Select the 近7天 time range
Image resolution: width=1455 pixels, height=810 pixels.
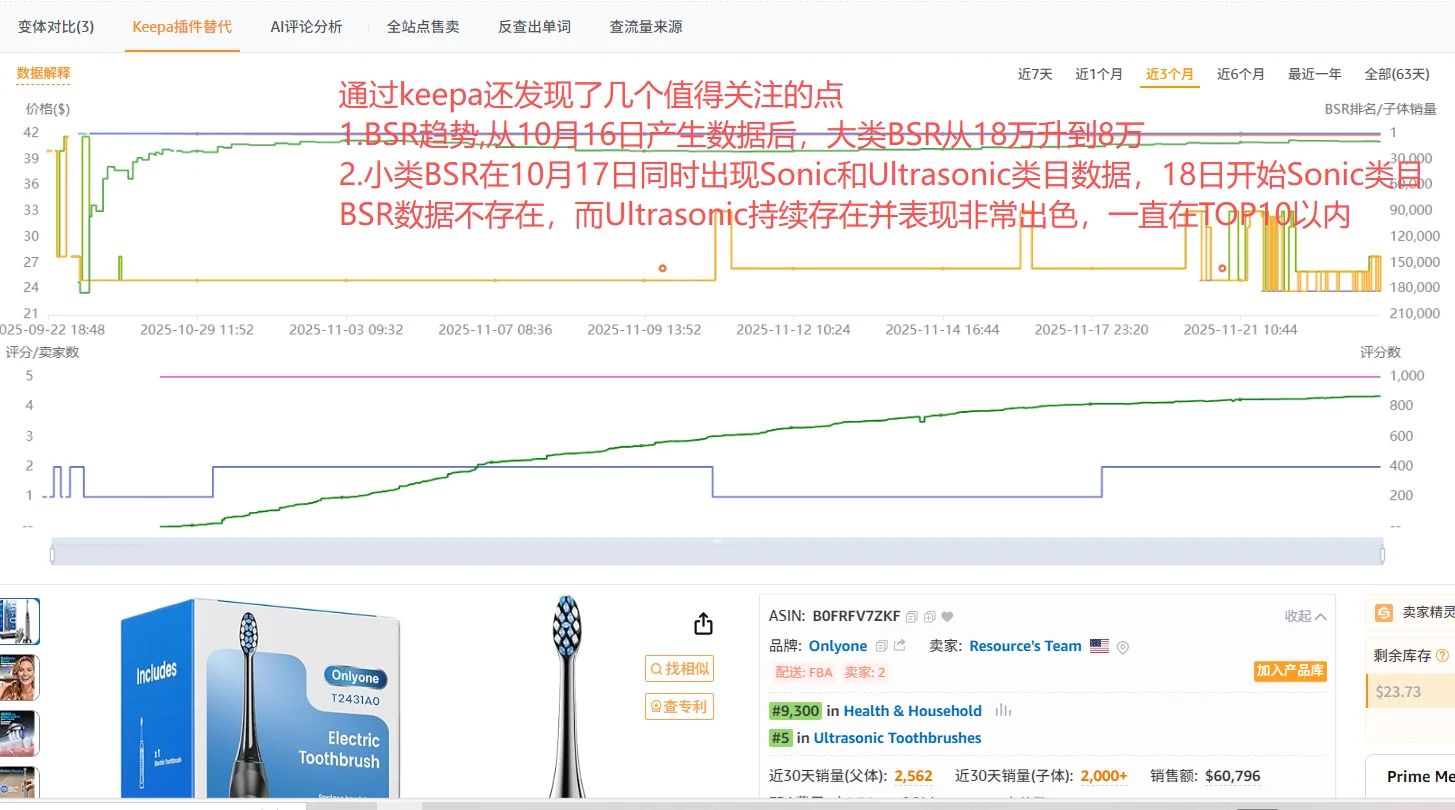point(1034,73)
